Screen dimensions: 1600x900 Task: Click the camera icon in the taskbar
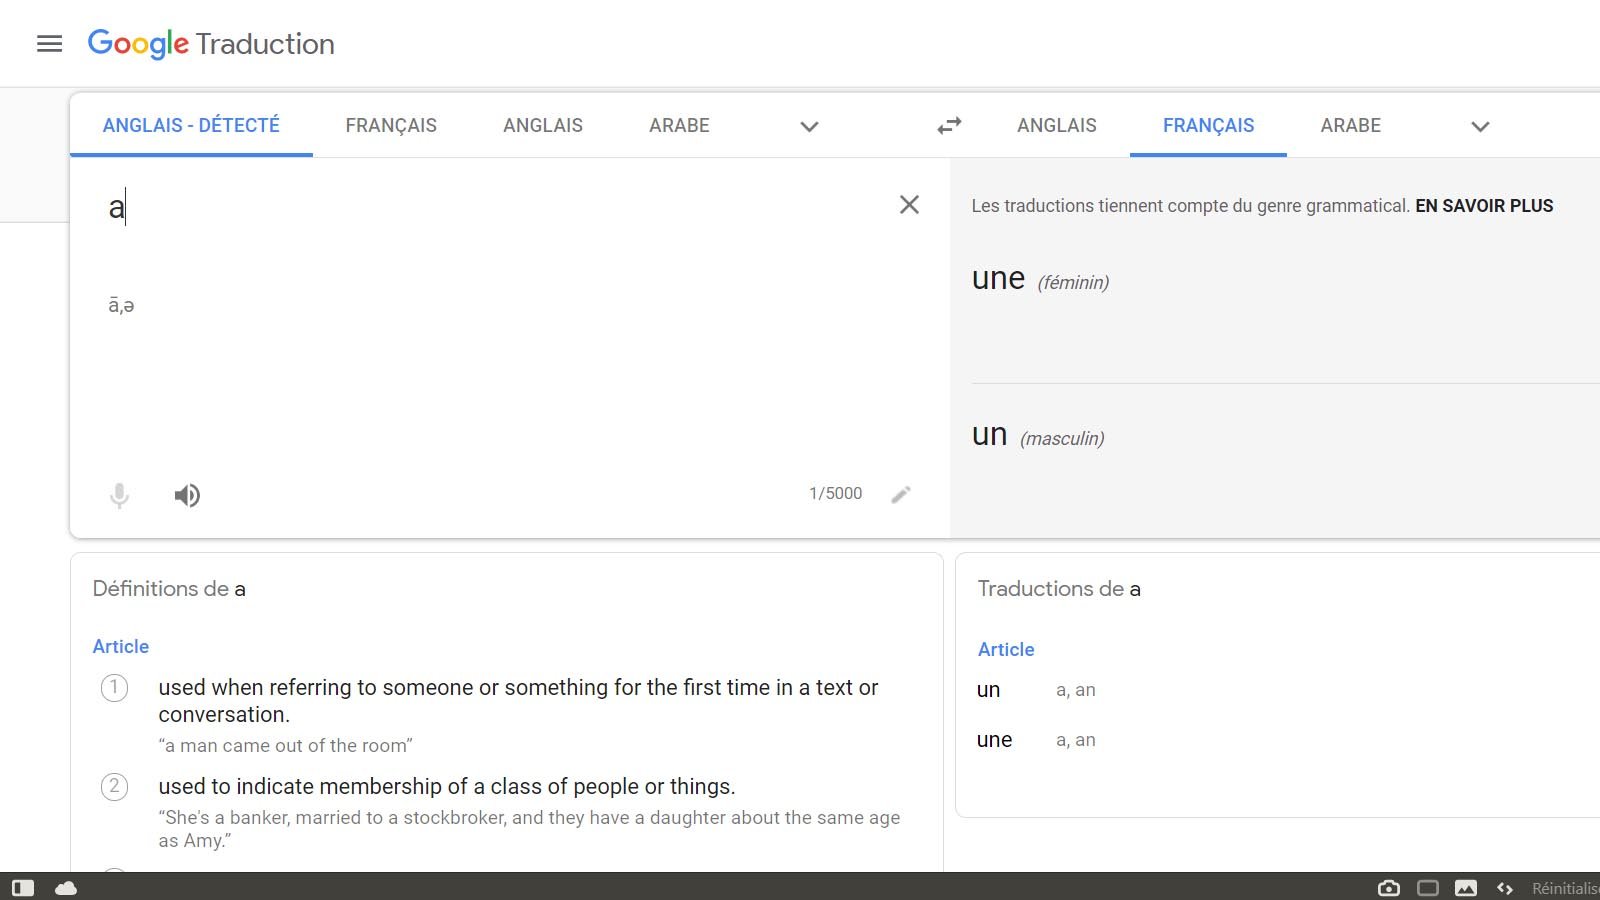tap(1389, 887)
